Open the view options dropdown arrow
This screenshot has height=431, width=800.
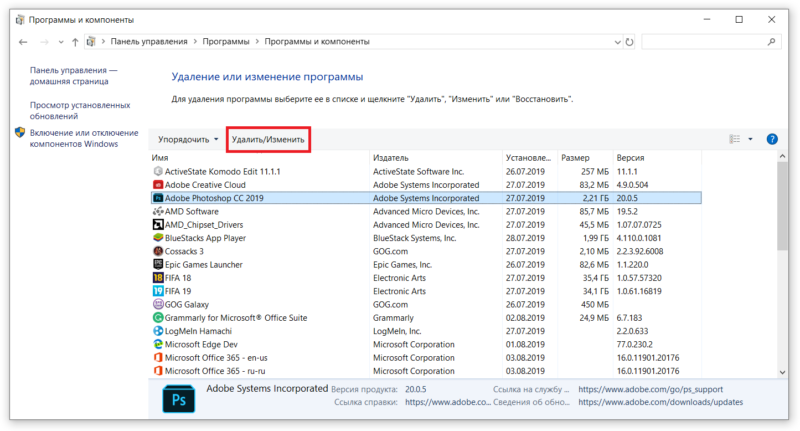(750, 139)
